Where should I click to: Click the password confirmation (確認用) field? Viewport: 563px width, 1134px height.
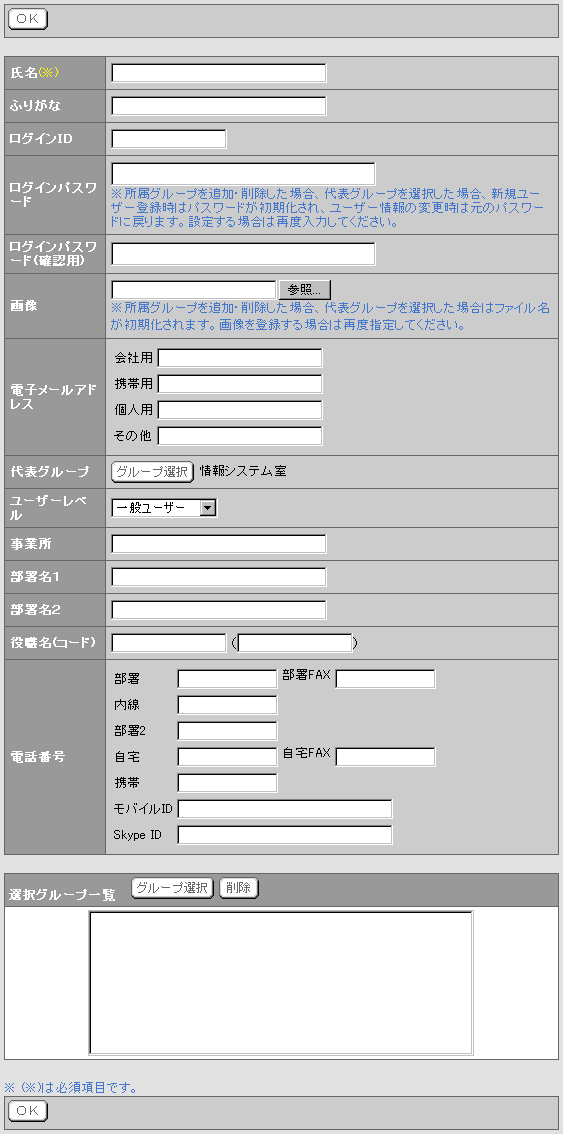click(x=243, y=254)
